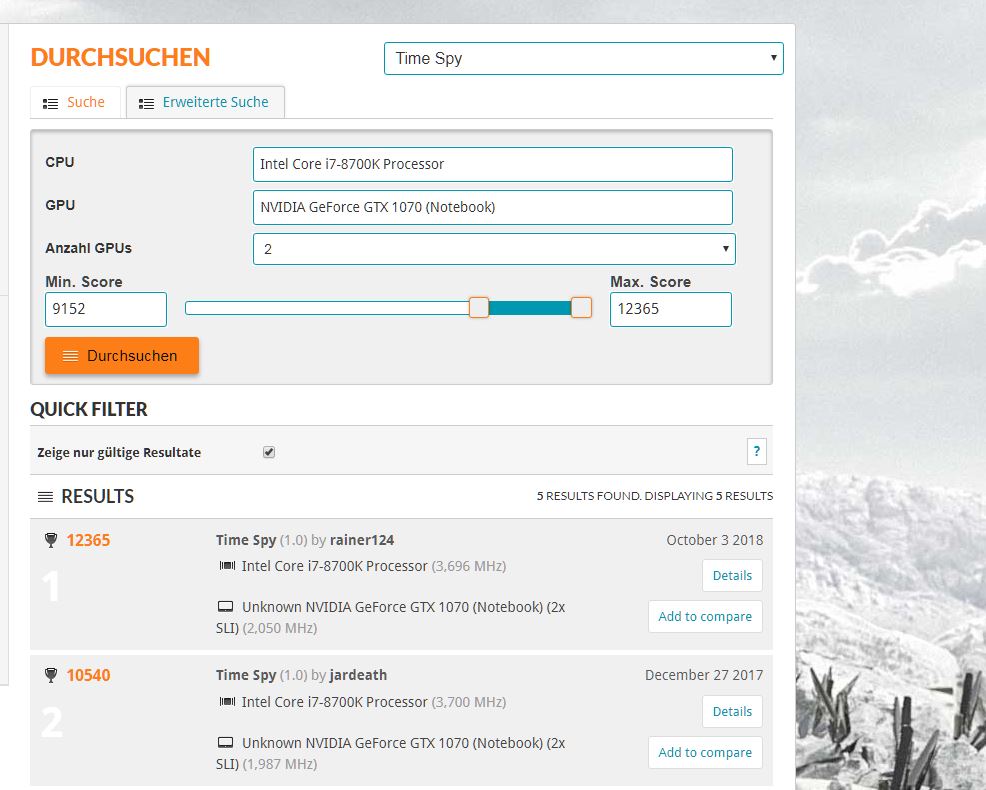
Task: Click the December 27 2017 date text
Action: (x=704, y=676)
